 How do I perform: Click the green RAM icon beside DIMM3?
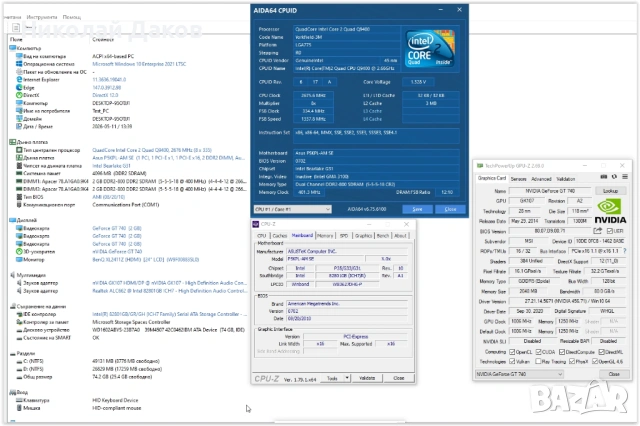19,189
